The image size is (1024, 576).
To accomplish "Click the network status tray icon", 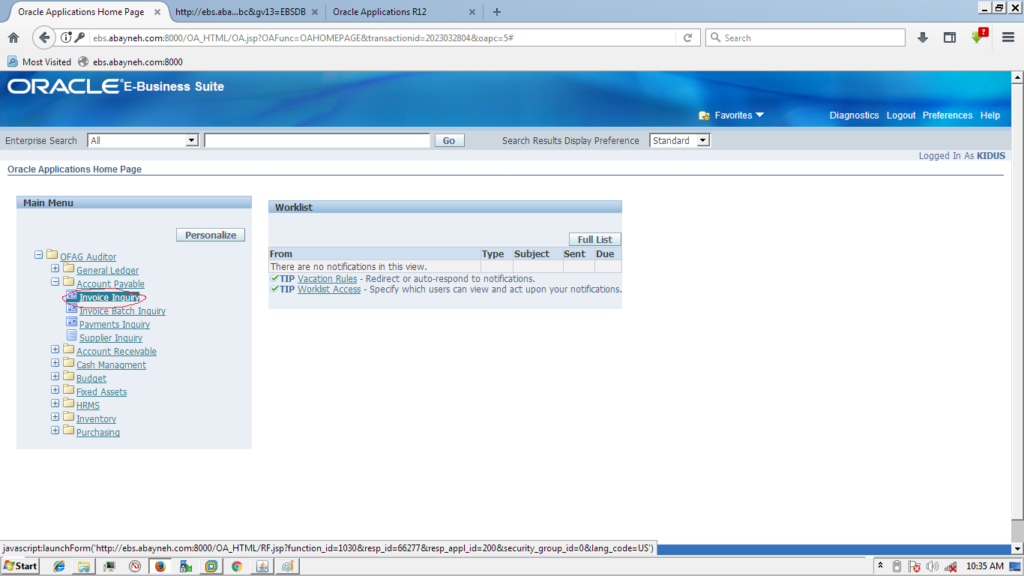I will click(x=951, y=566).
